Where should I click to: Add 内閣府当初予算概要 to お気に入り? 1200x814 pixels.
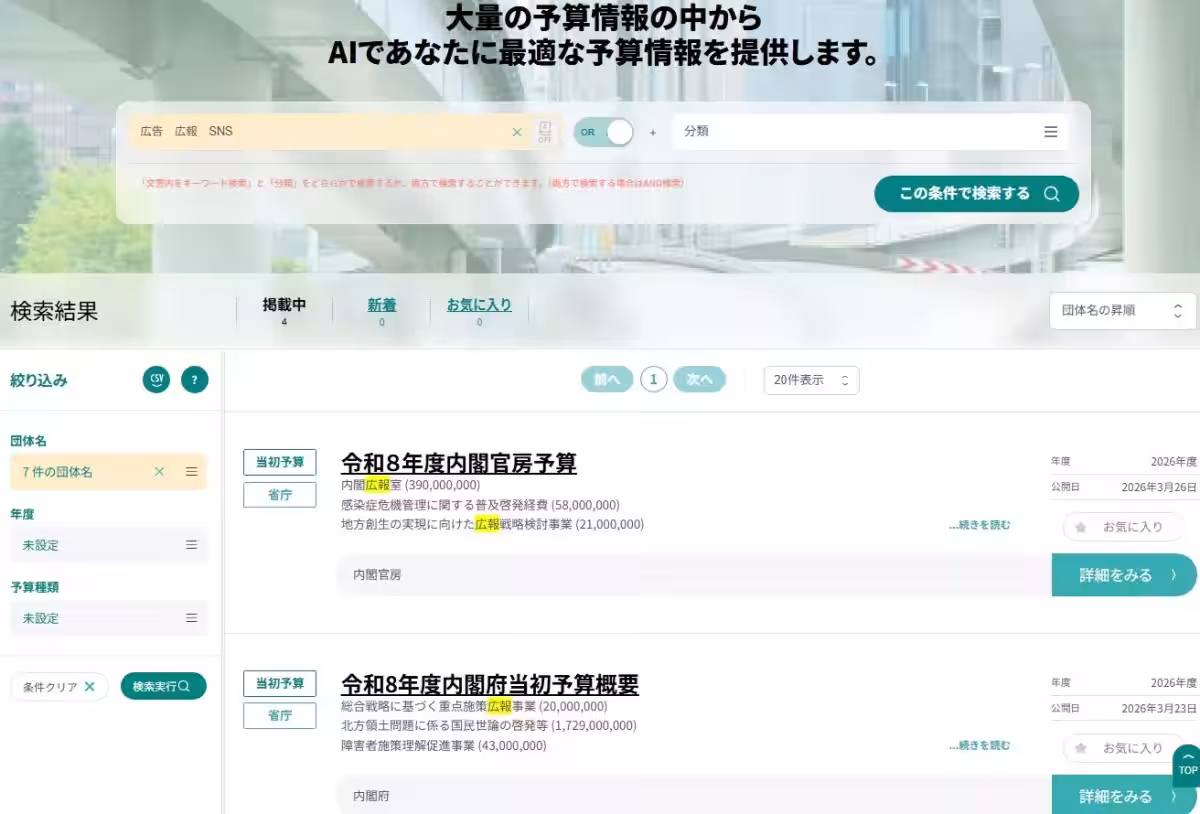point(1124,748)
